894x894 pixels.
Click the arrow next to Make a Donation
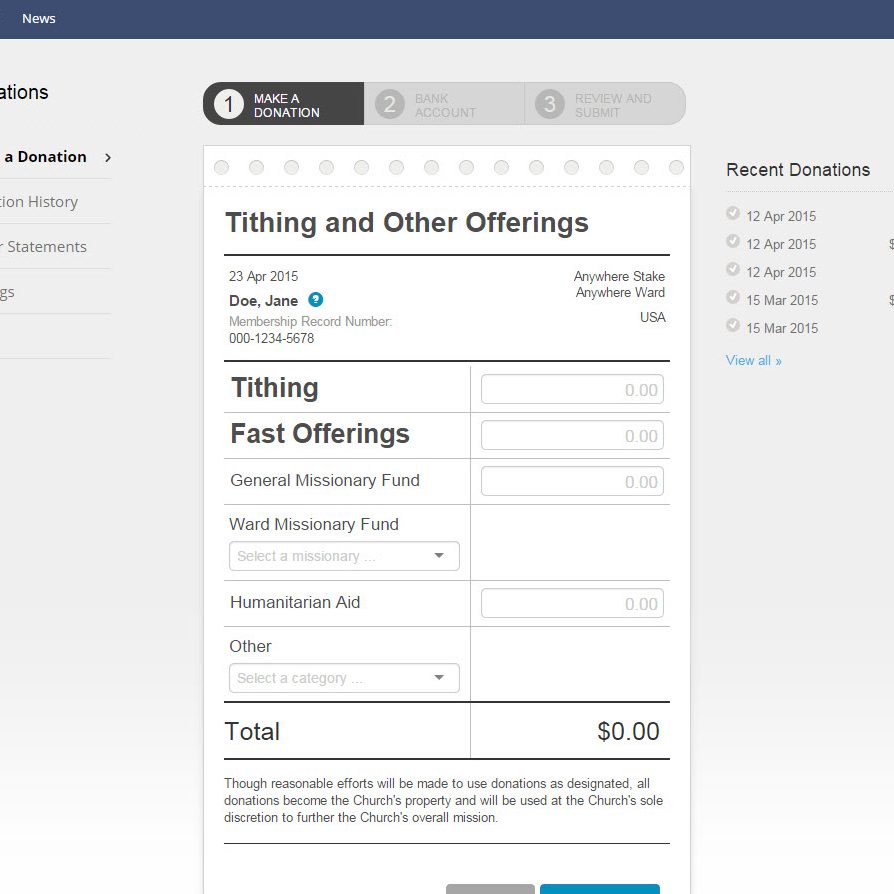(107, 157)
